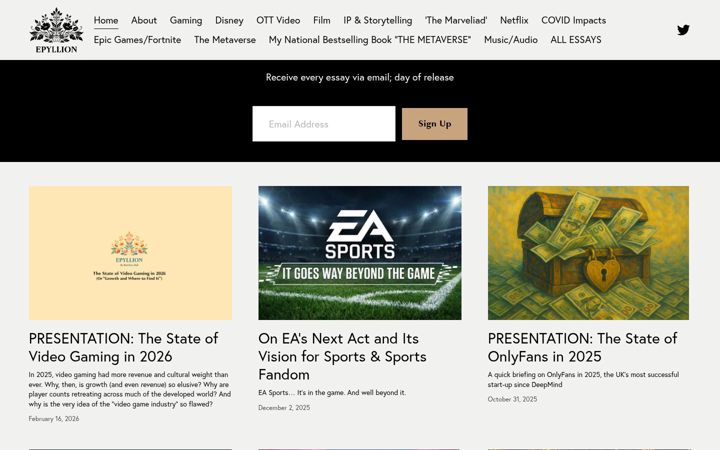View ALL ESSAYS
This screenshot has width=720, height=450.
576,39
